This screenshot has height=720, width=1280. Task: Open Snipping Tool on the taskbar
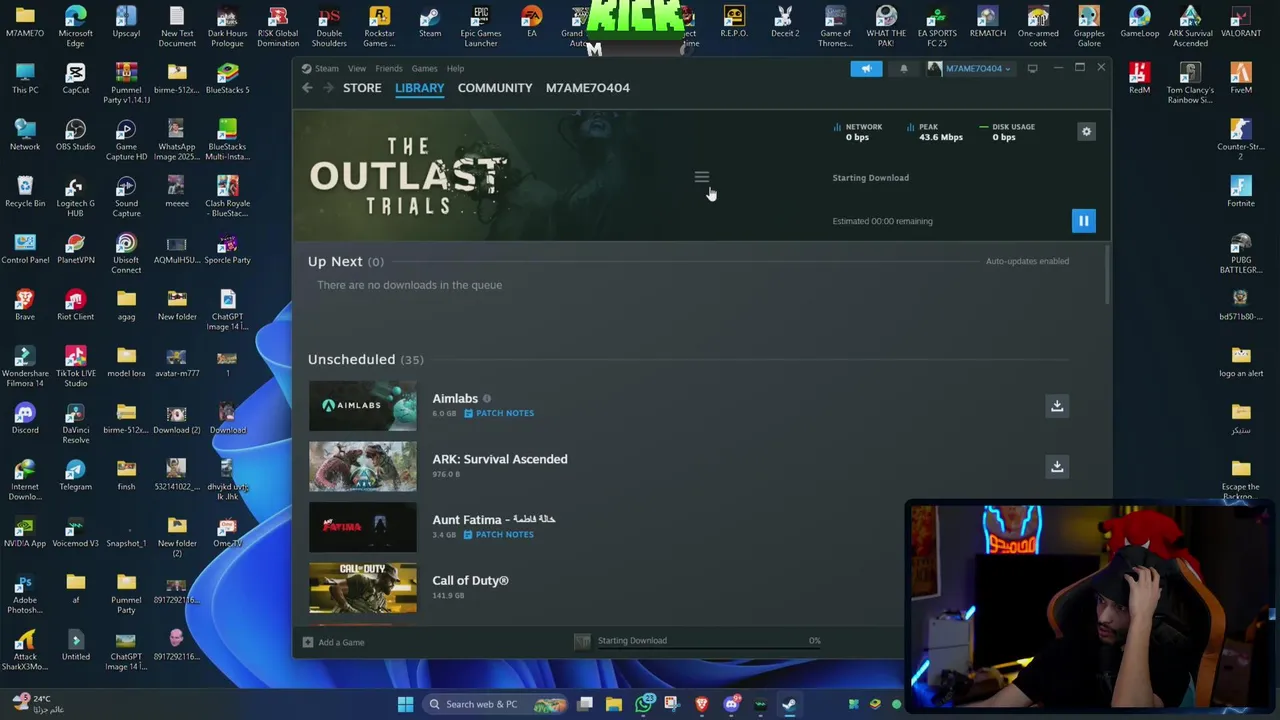[x=671, y=704]
